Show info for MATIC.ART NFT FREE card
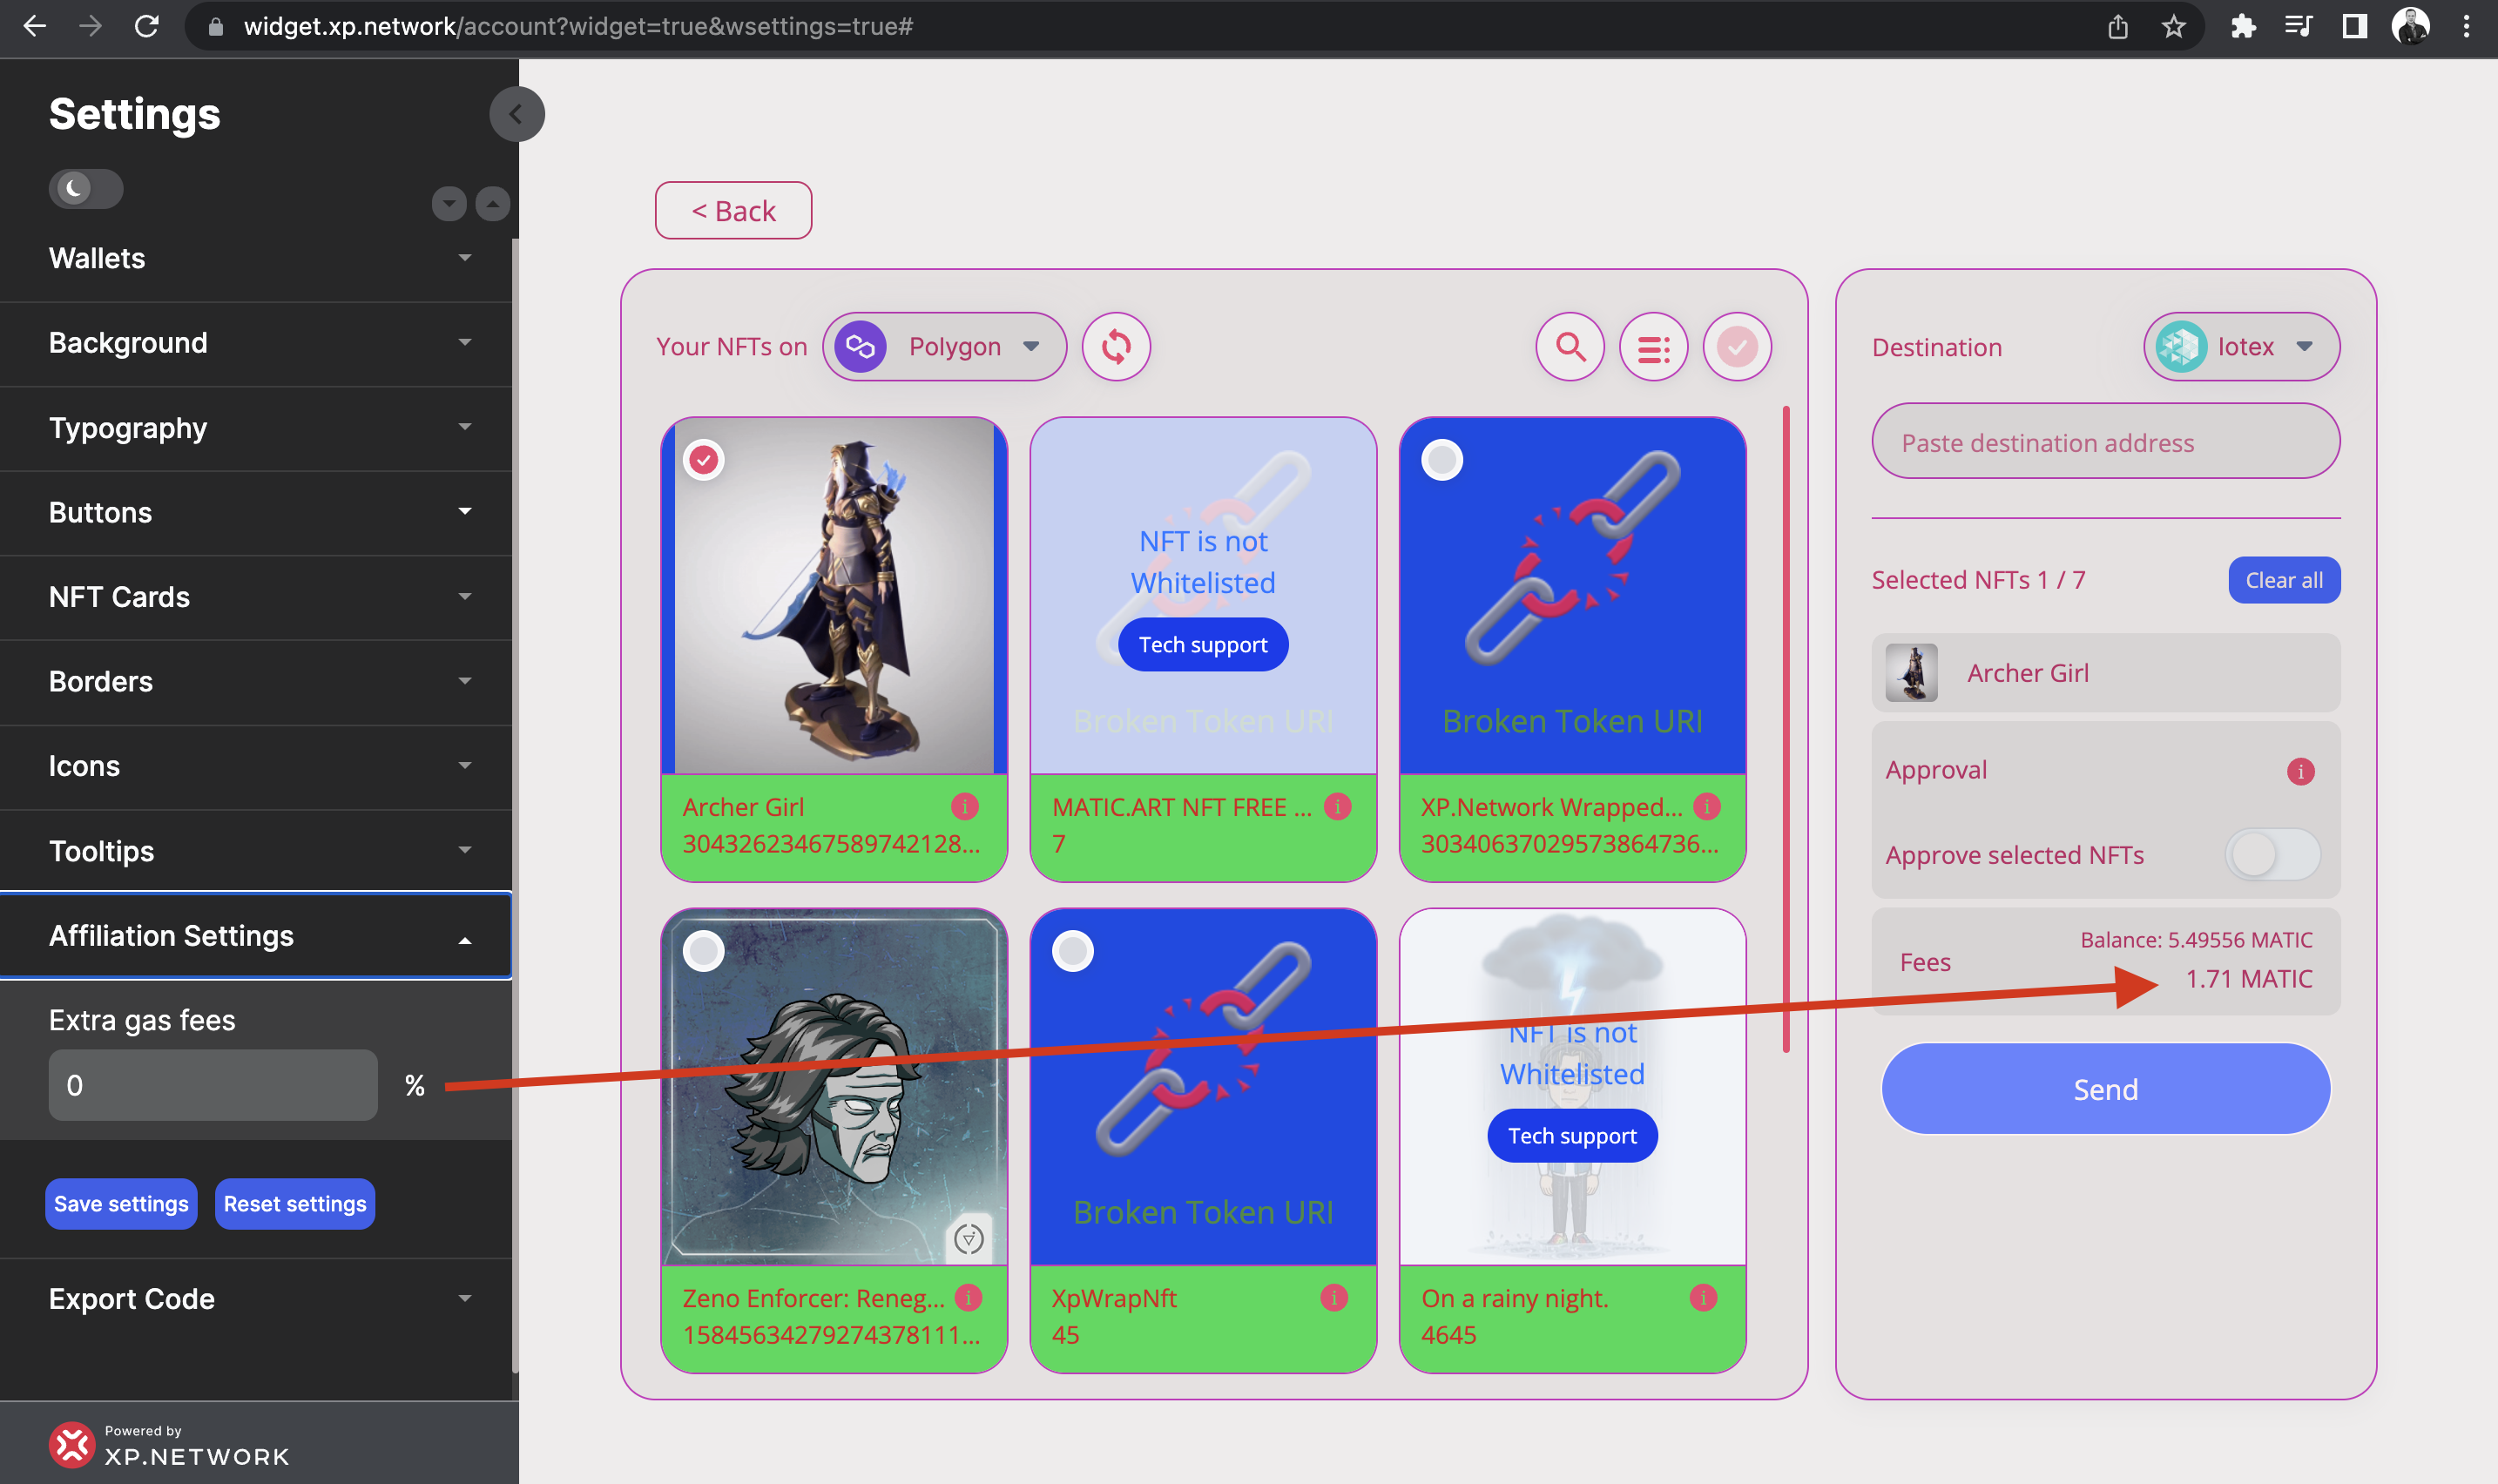 [1337, 806]
